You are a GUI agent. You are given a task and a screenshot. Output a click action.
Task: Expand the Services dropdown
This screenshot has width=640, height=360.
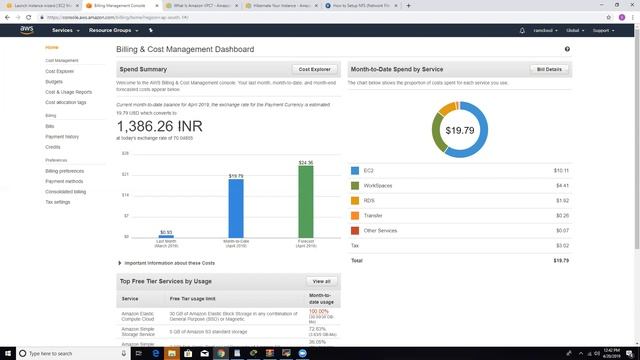(66, 30)
